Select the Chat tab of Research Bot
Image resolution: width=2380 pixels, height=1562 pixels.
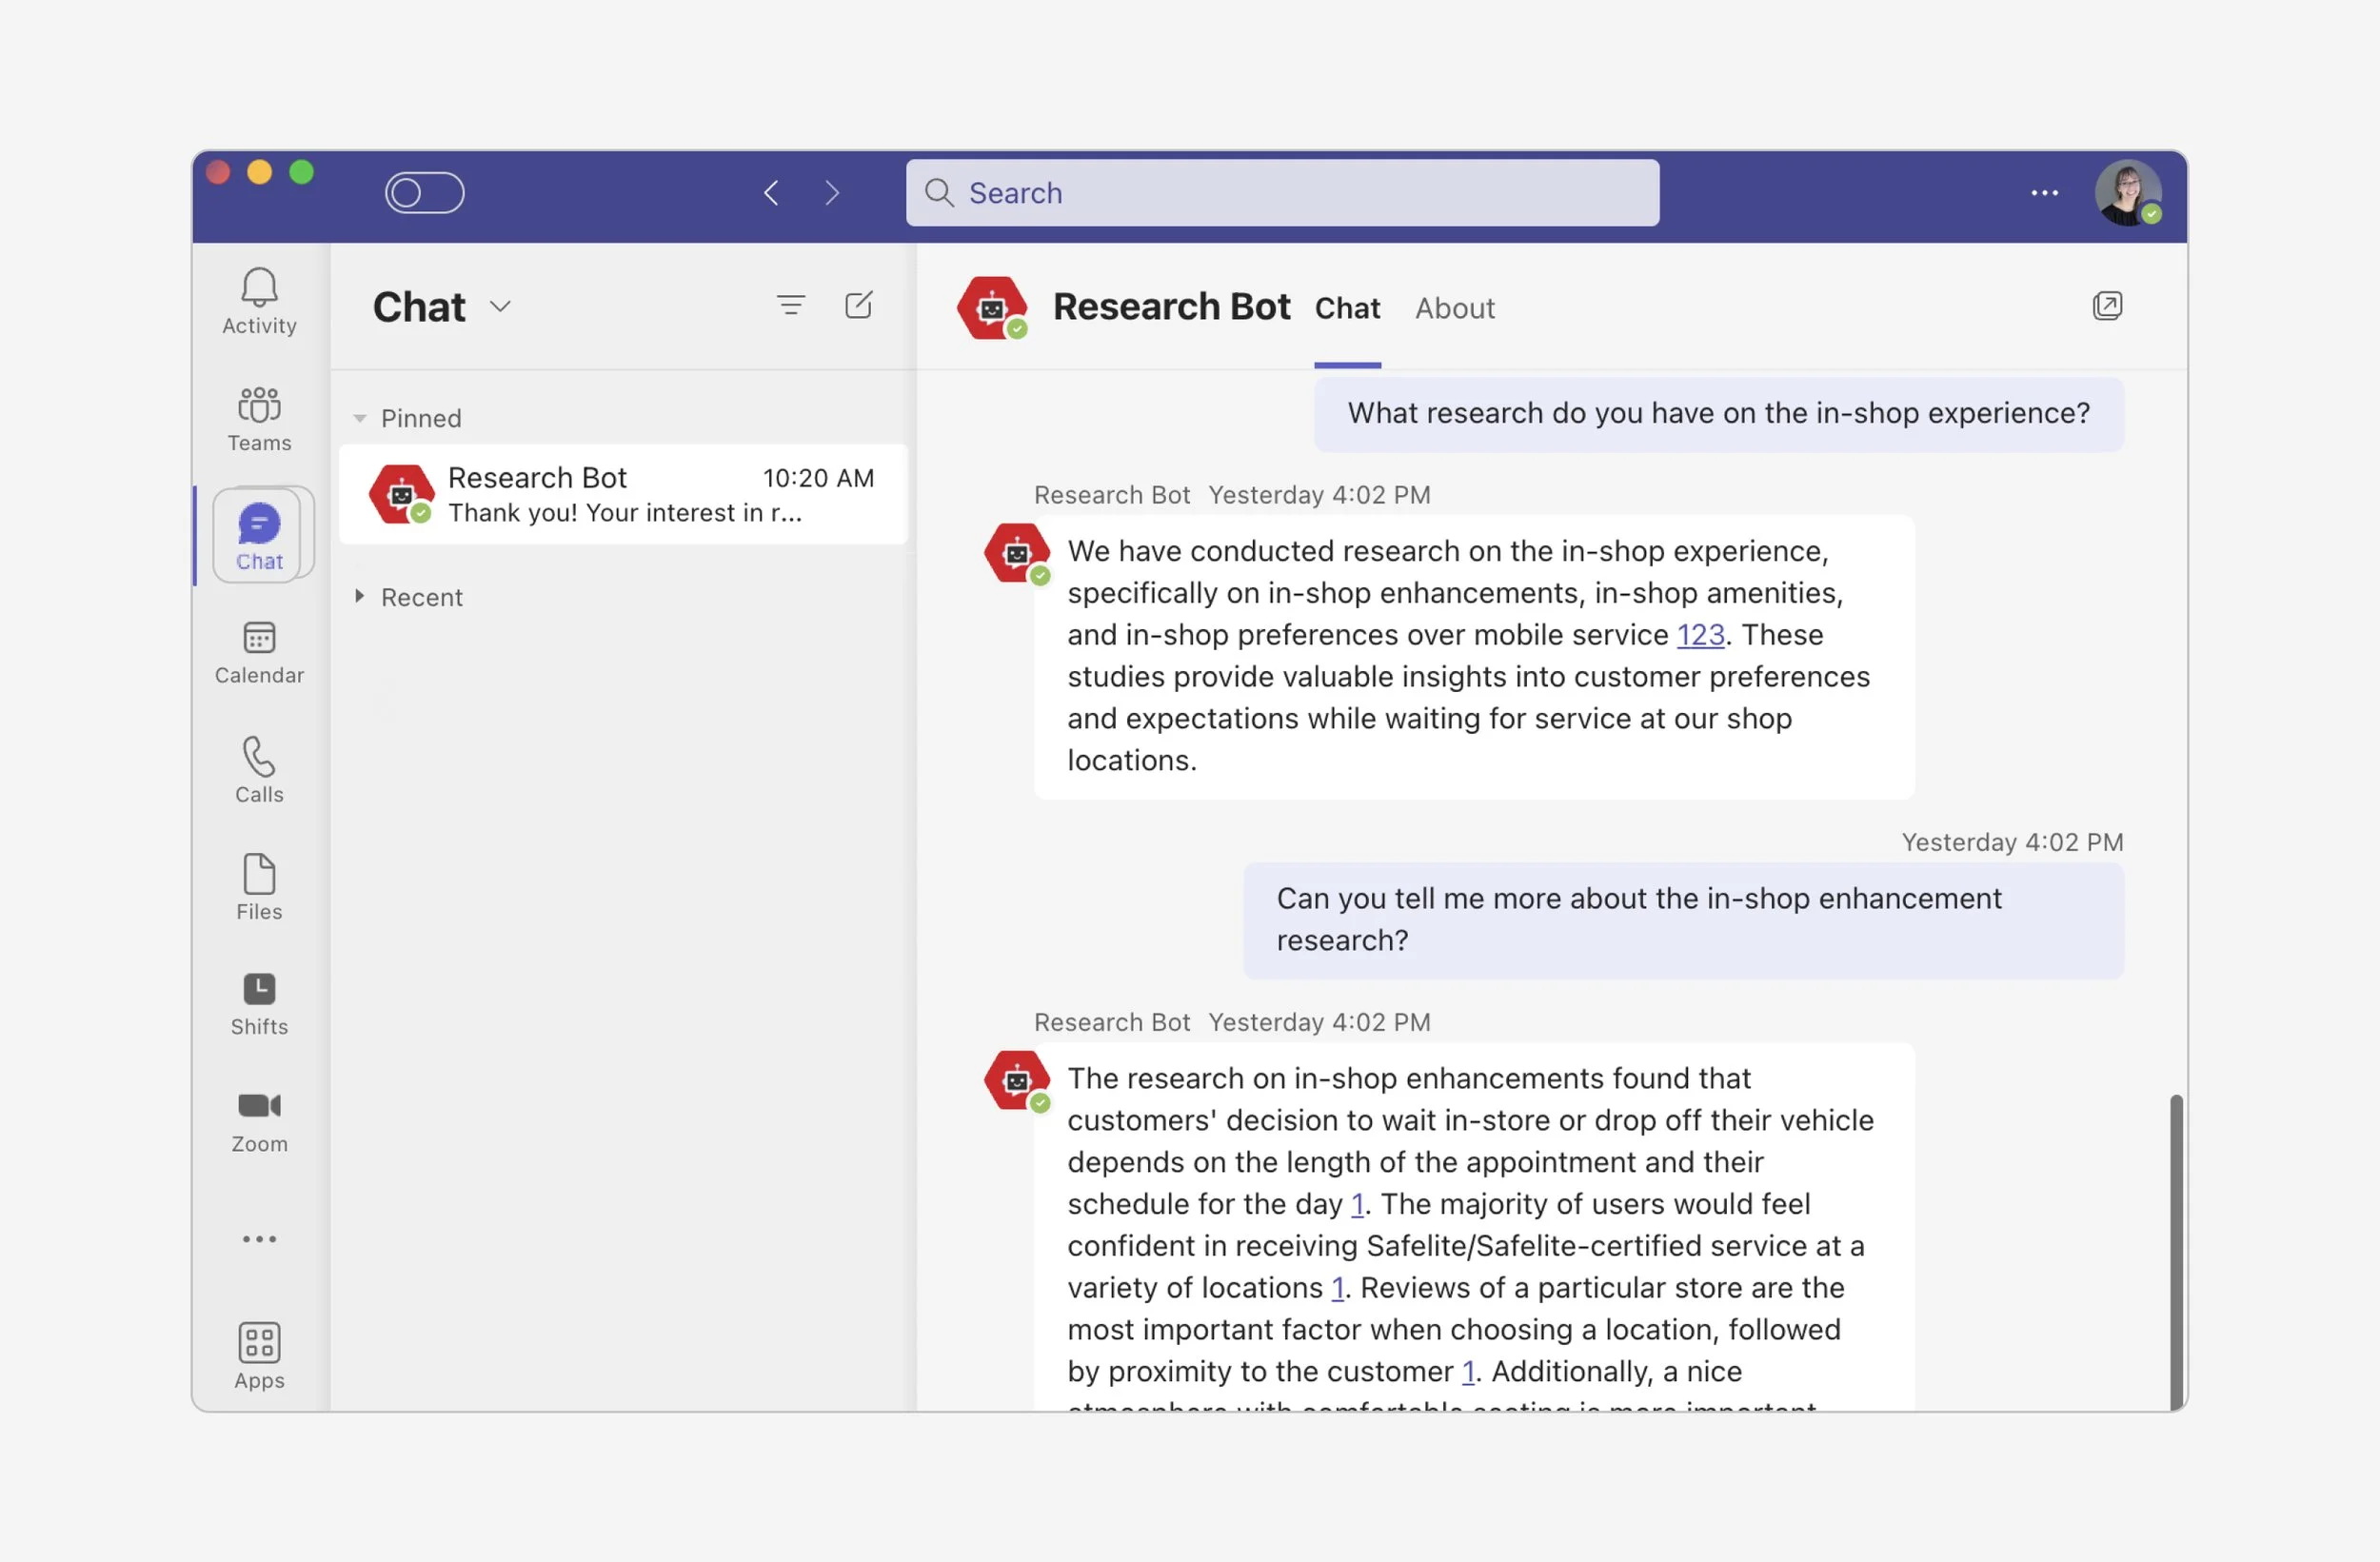coord(1347,308)
